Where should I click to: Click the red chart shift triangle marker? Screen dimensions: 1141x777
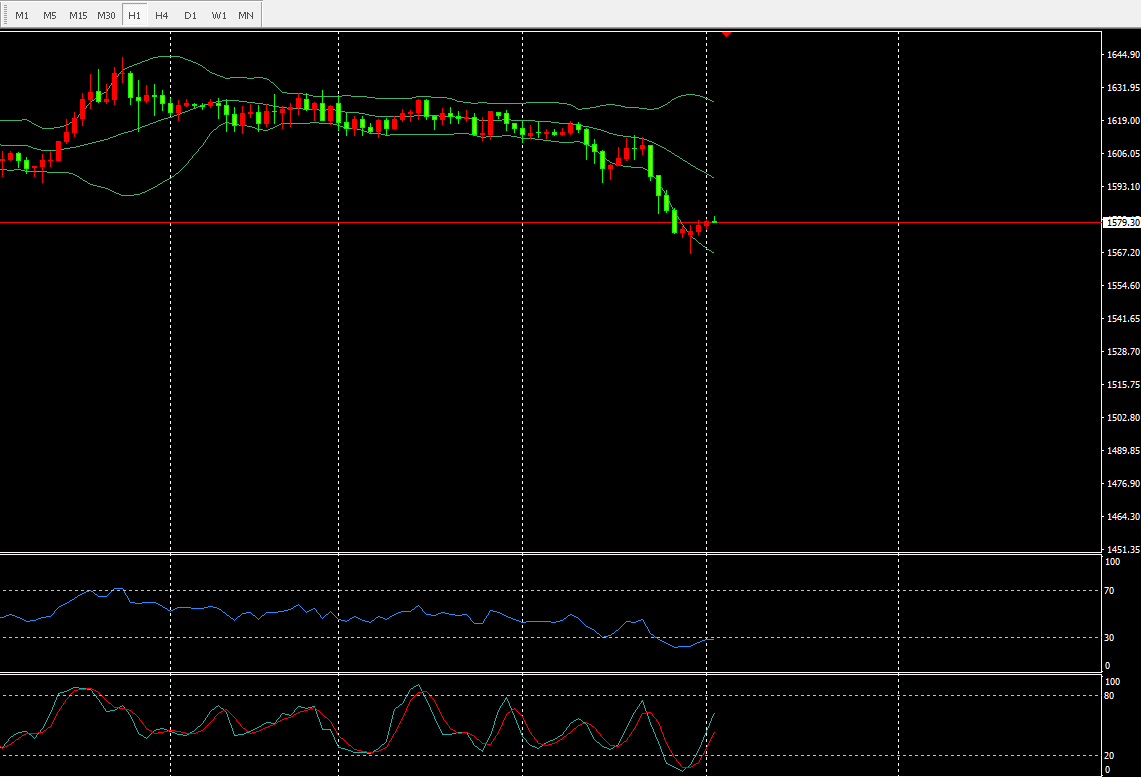tap(726, 34)
